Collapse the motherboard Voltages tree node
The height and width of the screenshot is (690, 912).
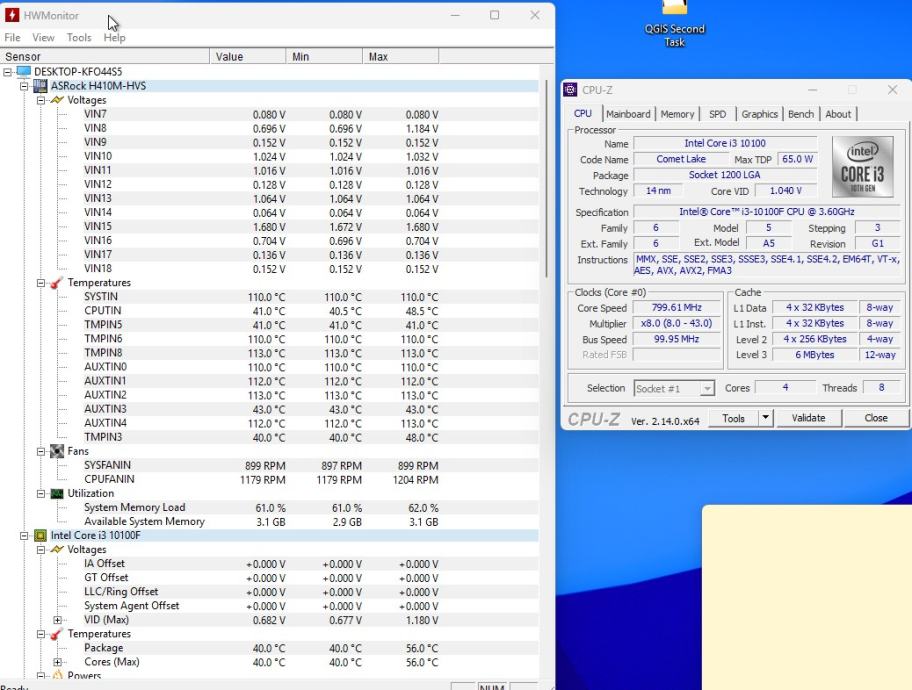pos(41,100)
